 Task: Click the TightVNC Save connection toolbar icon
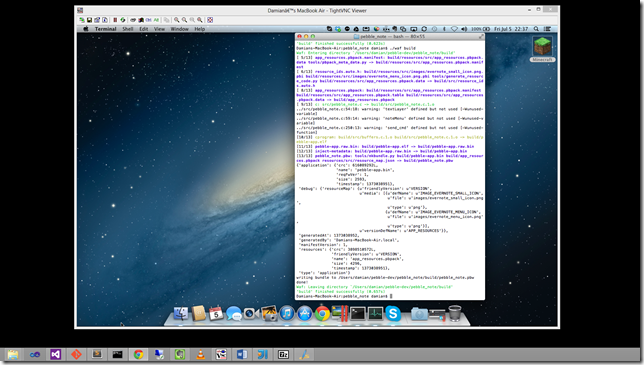(90, 20)
